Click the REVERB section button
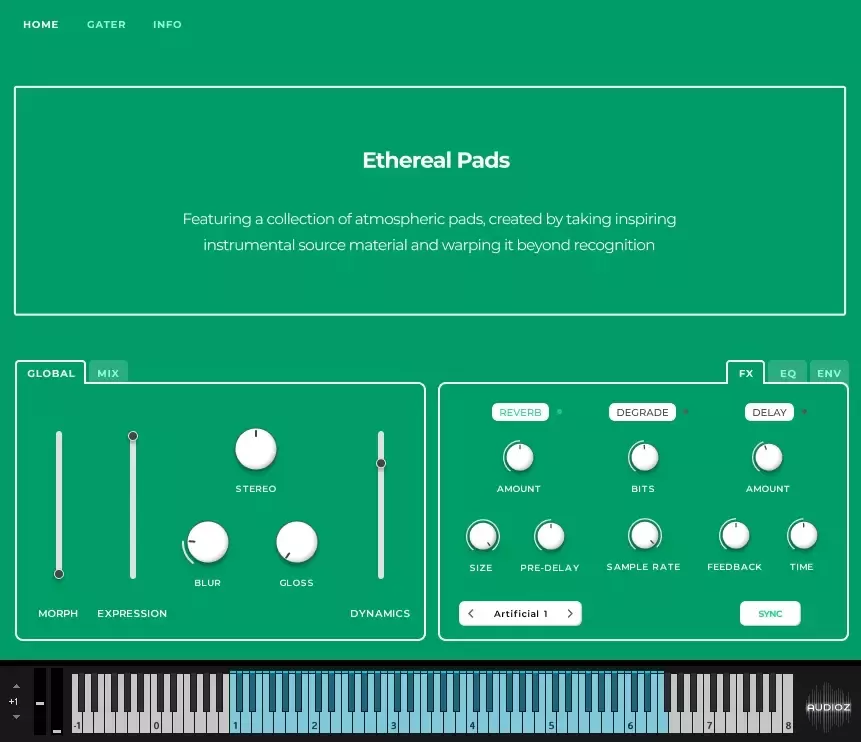The width and height of the screenshot is (861, 742). click(520, 412)
